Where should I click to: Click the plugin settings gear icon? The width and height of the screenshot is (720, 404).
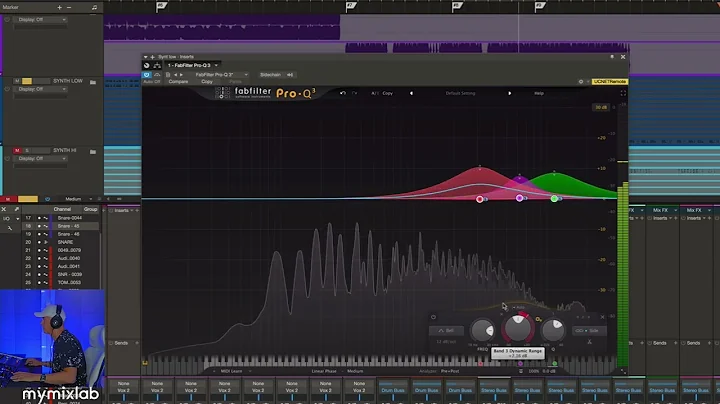(x=581, y=82)
